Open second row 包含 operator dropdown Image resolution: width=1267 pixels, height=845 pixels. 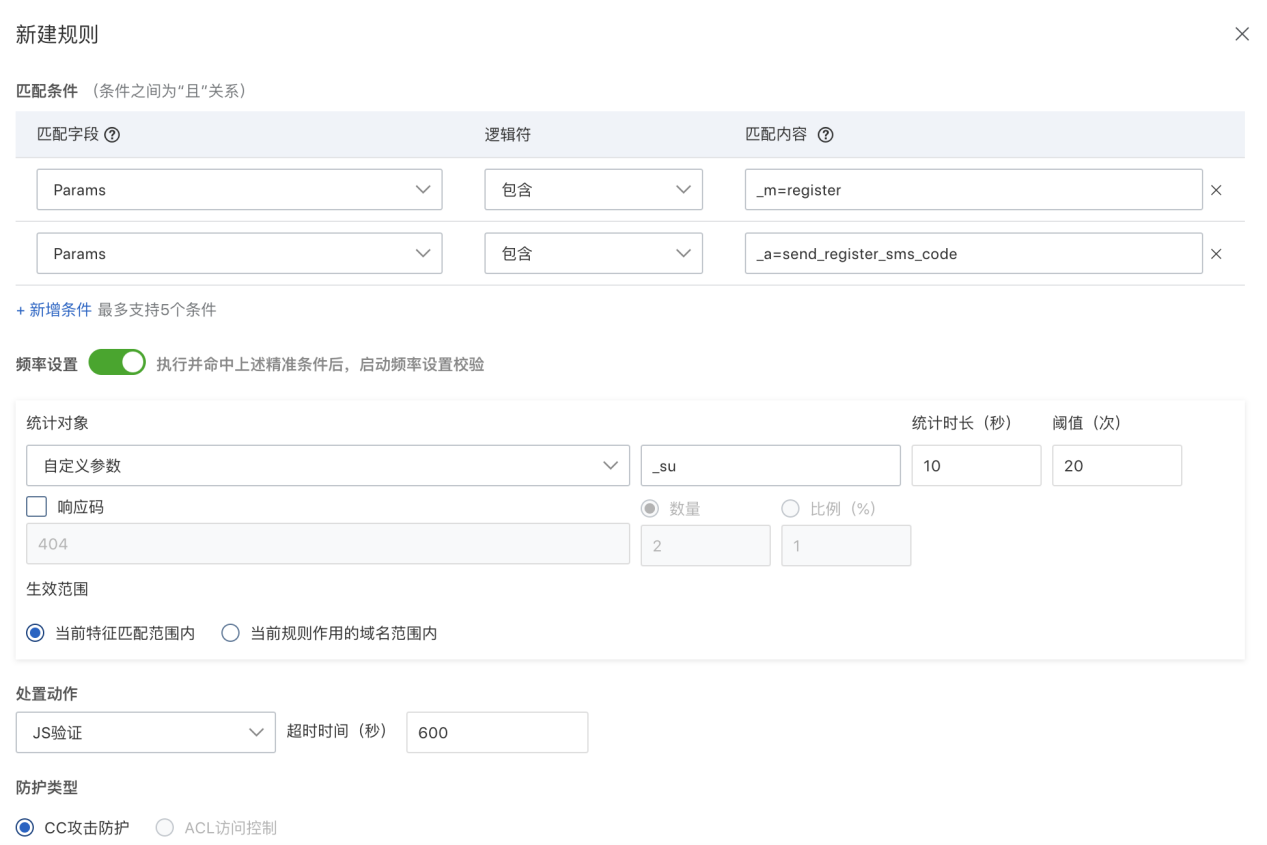tap(593, 254)
